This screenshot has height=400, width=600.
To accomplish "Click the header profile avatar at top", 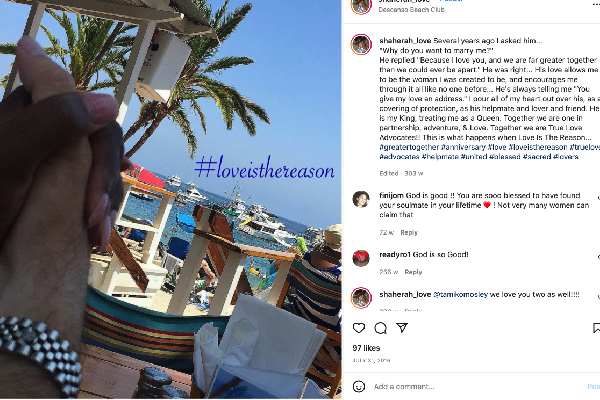I will pos(361,5).
